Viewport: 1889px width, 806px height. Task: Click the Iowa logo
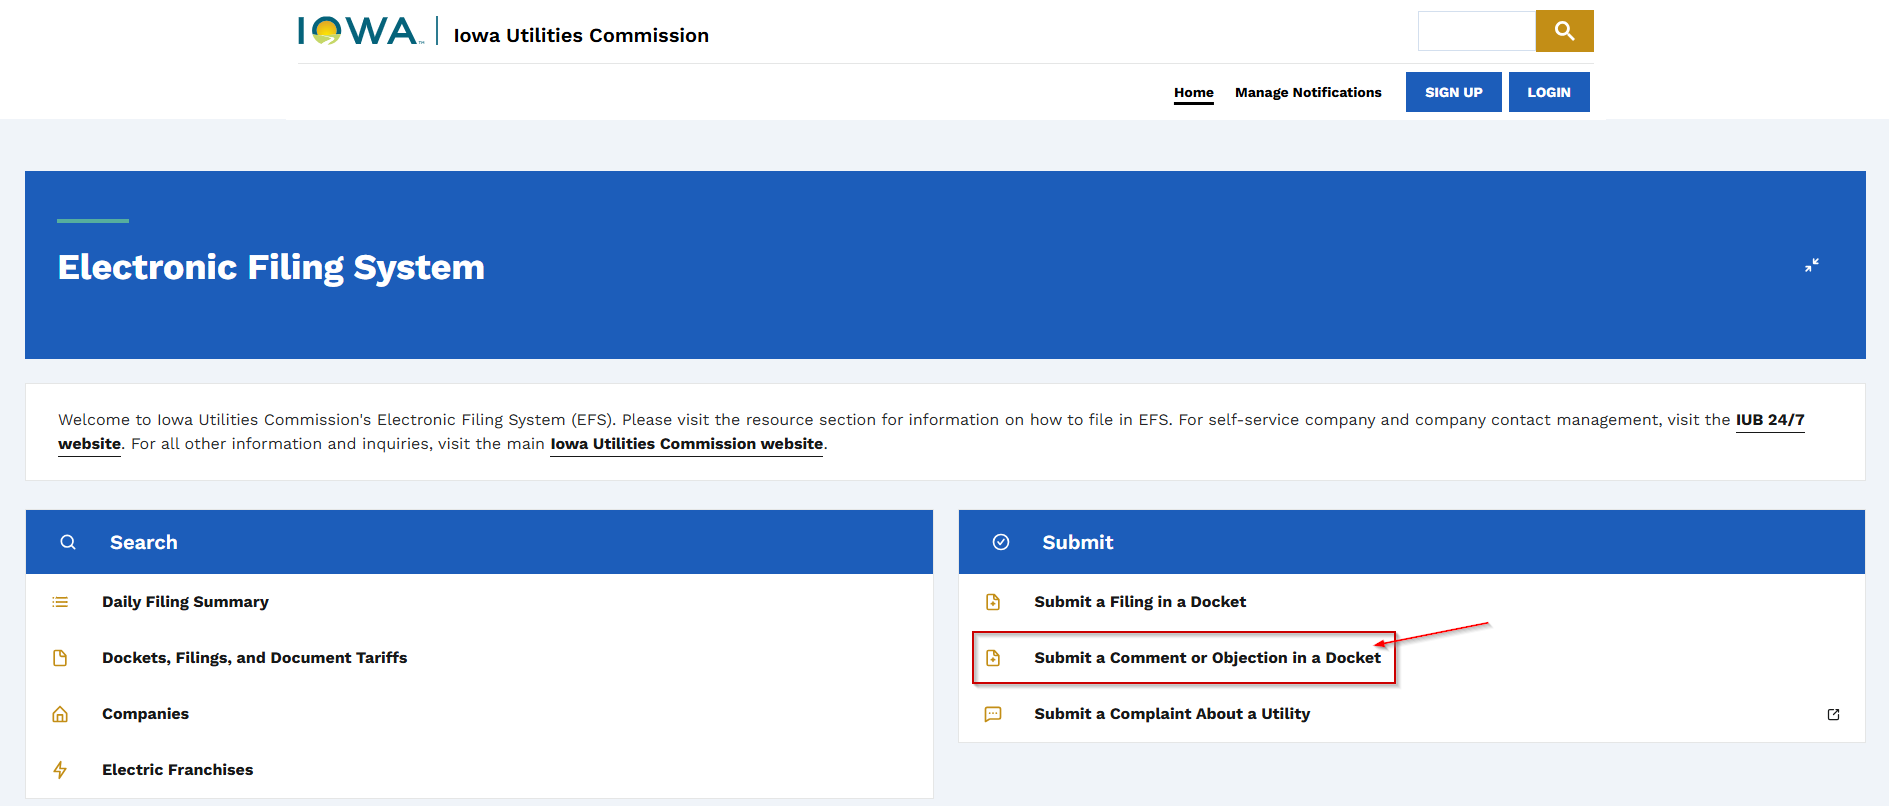pos(361,31)
